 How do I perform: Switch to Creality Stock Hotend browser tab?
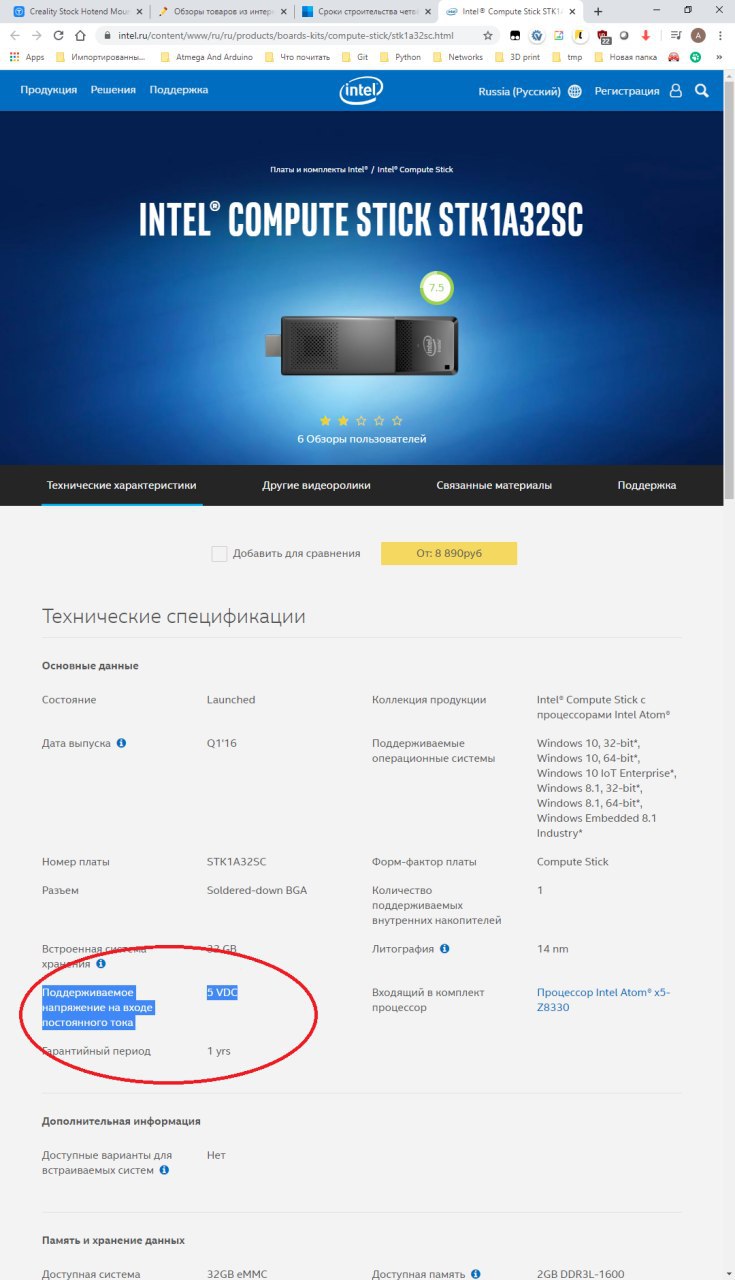[77, 11]
